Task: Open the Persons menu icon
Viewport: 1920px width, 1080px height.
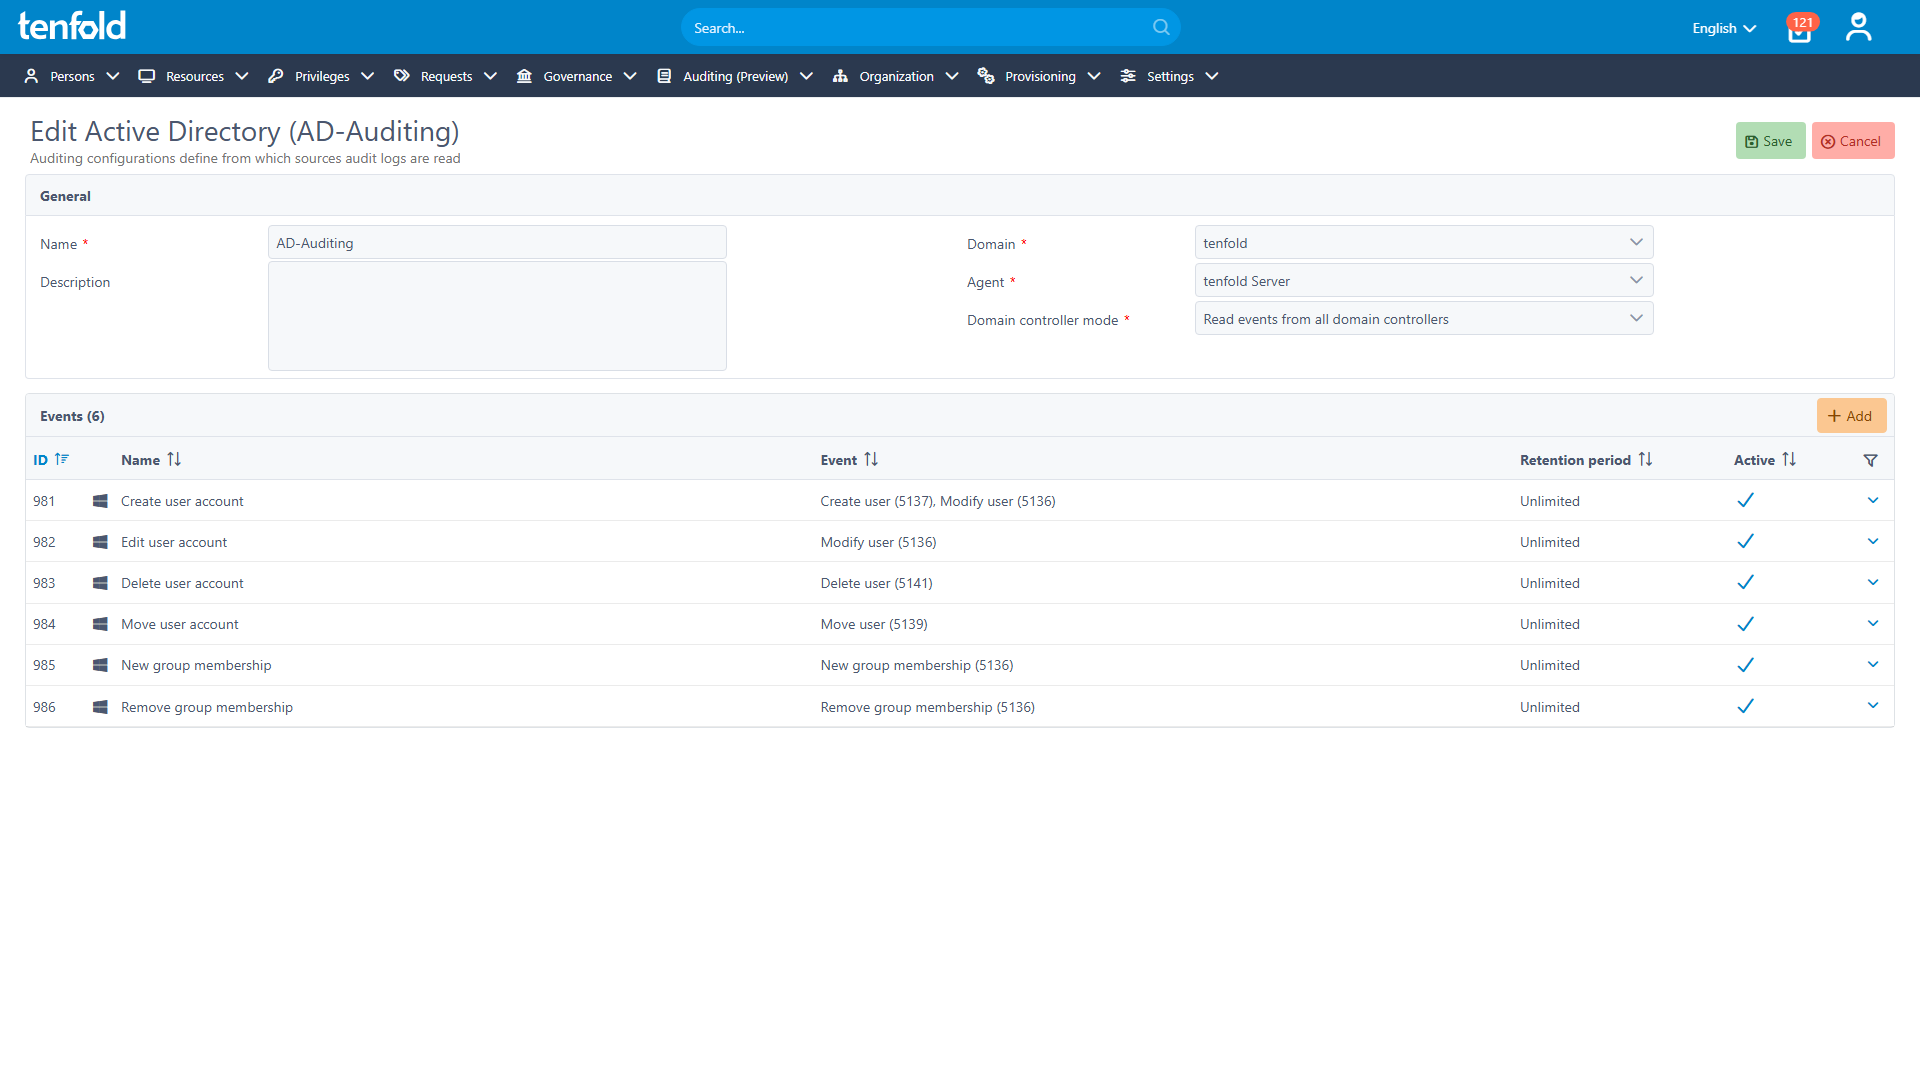Action: pyautogui.click(x=31, y=76)
